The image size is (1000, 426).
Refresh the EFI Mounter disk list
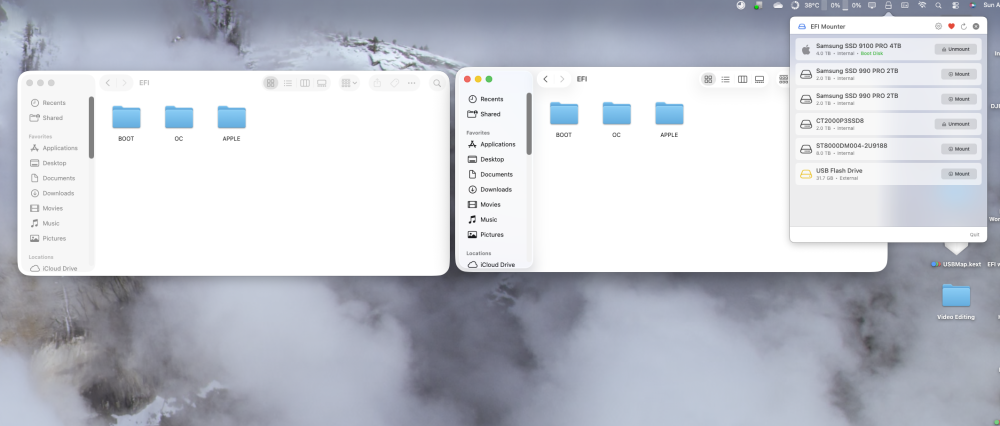point(964,26)
